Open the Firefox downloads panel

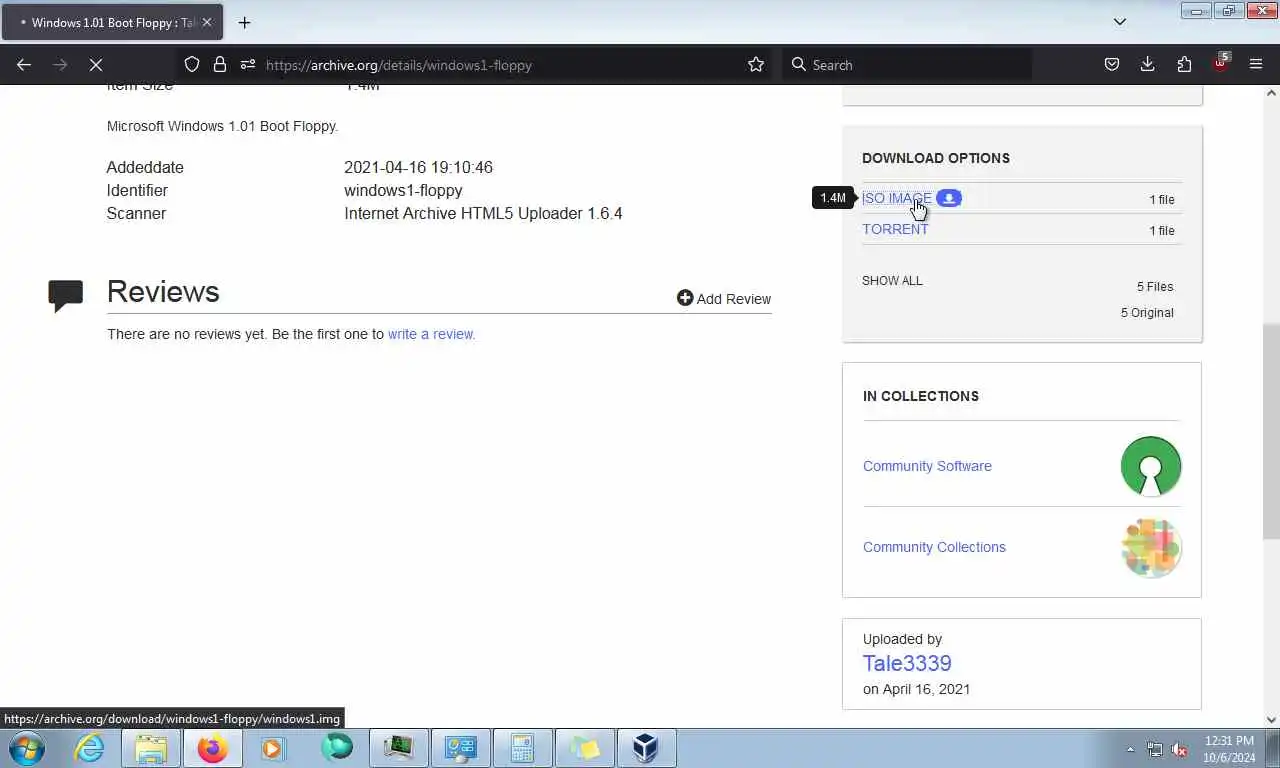pos(1148,65)
